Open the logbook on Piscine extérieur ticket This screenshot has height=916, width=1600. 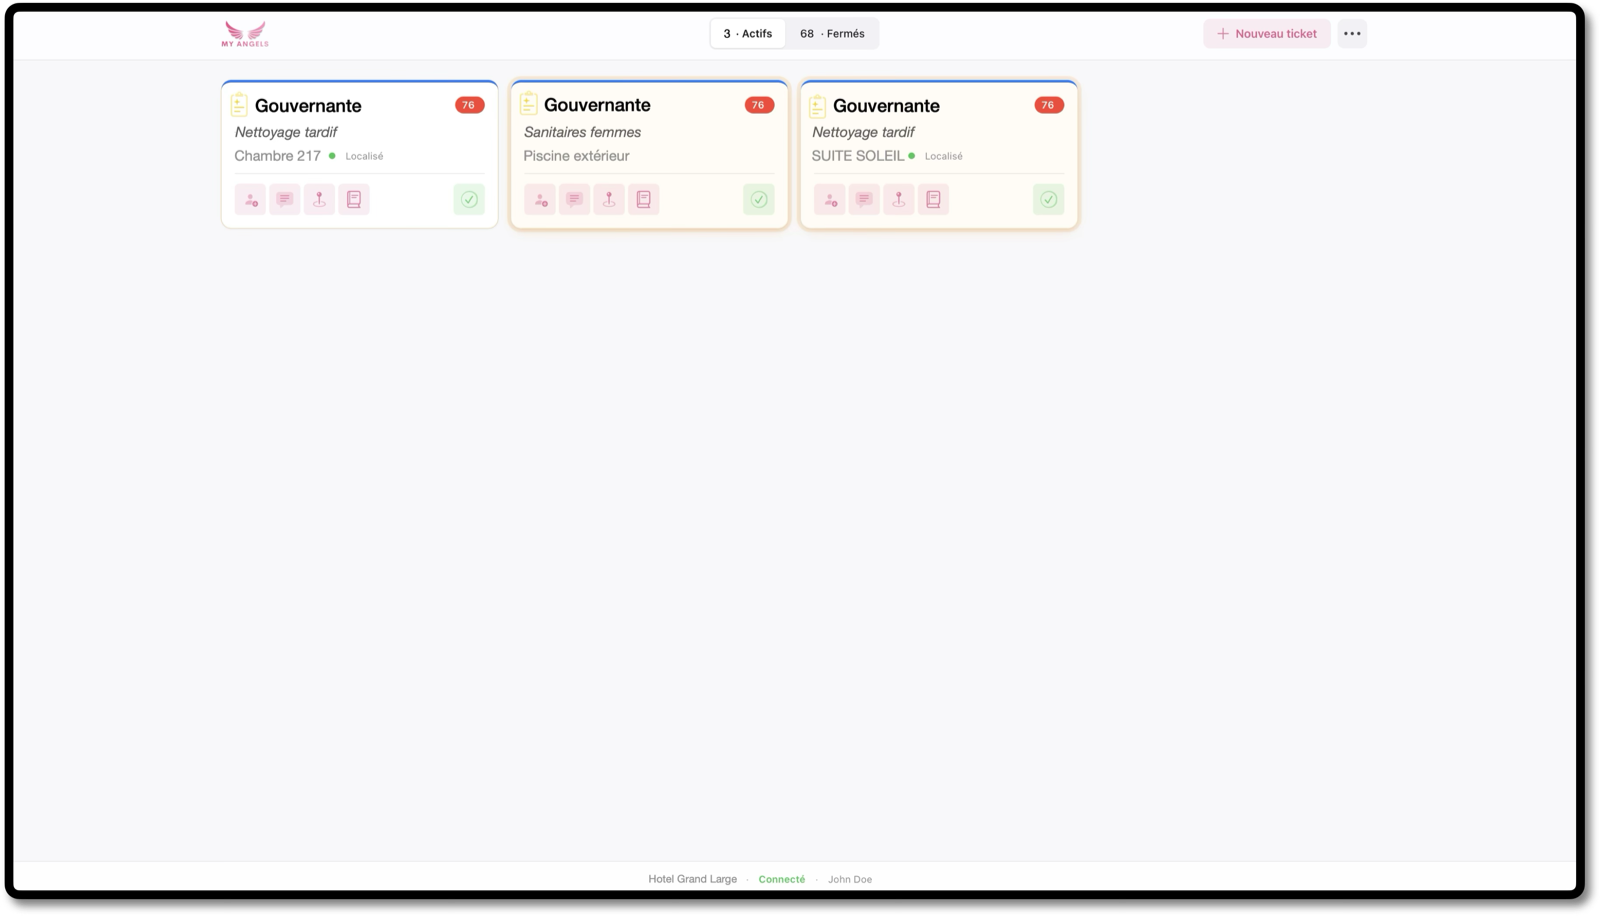point(644,199)
